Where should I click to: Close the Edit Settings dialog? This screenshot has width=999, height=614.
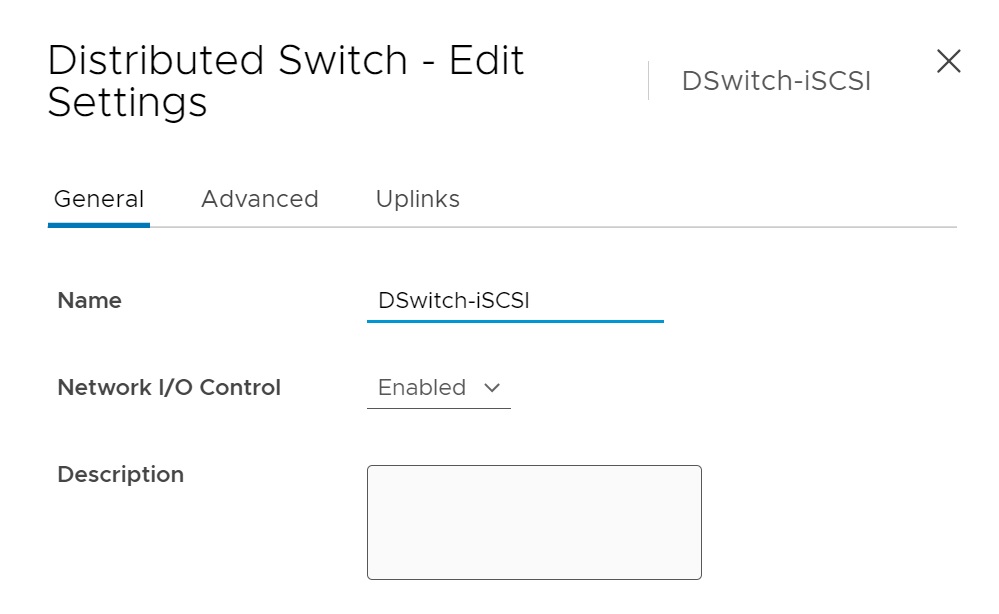tap(948, 62)
